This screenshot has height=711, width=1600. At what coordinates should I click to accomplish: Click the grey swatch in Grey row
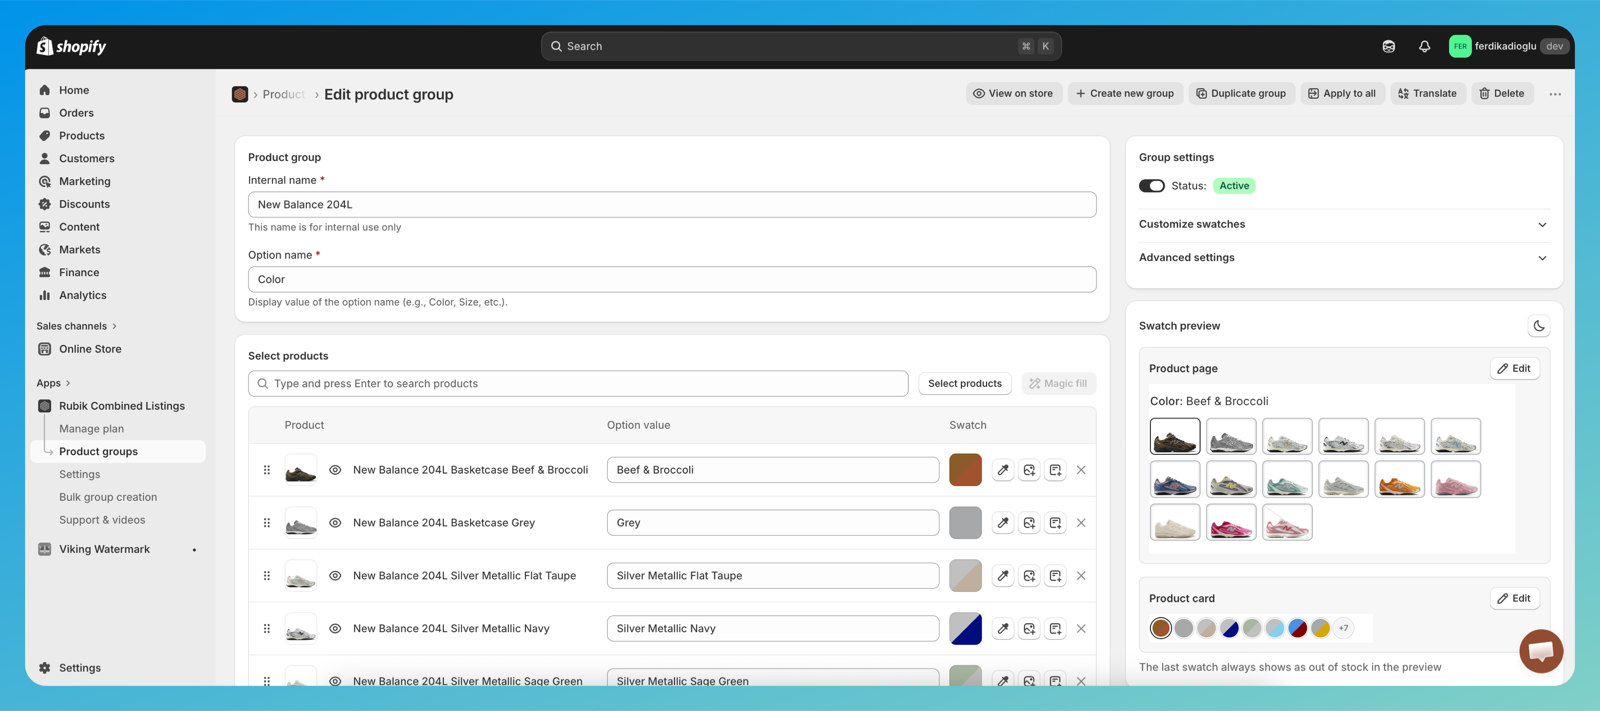click(965, 523)
